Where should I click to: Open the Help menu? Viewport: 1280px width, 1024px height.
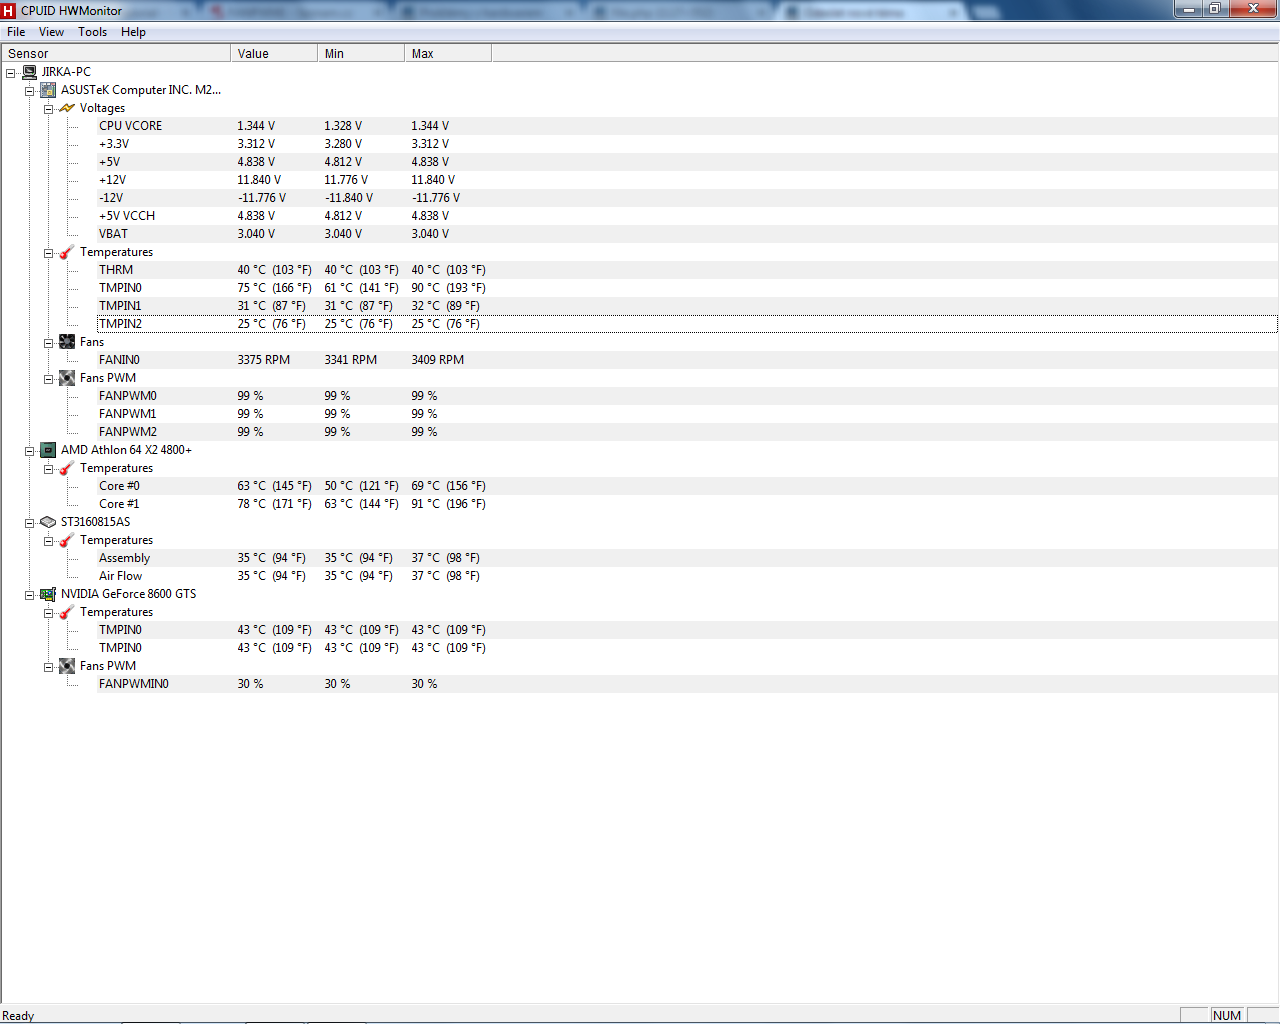click(133, 32)
